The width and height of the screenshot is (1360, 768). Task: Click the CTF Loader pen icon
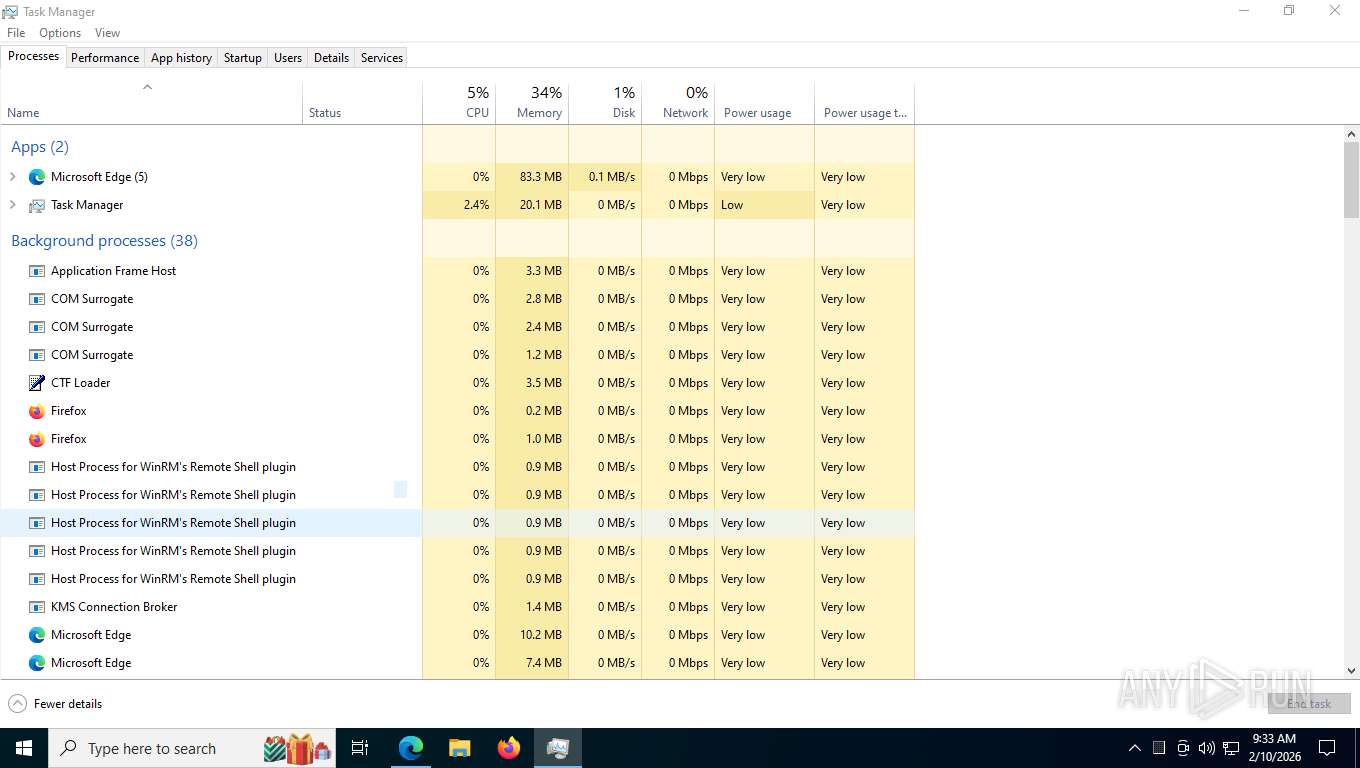(37, 383)
